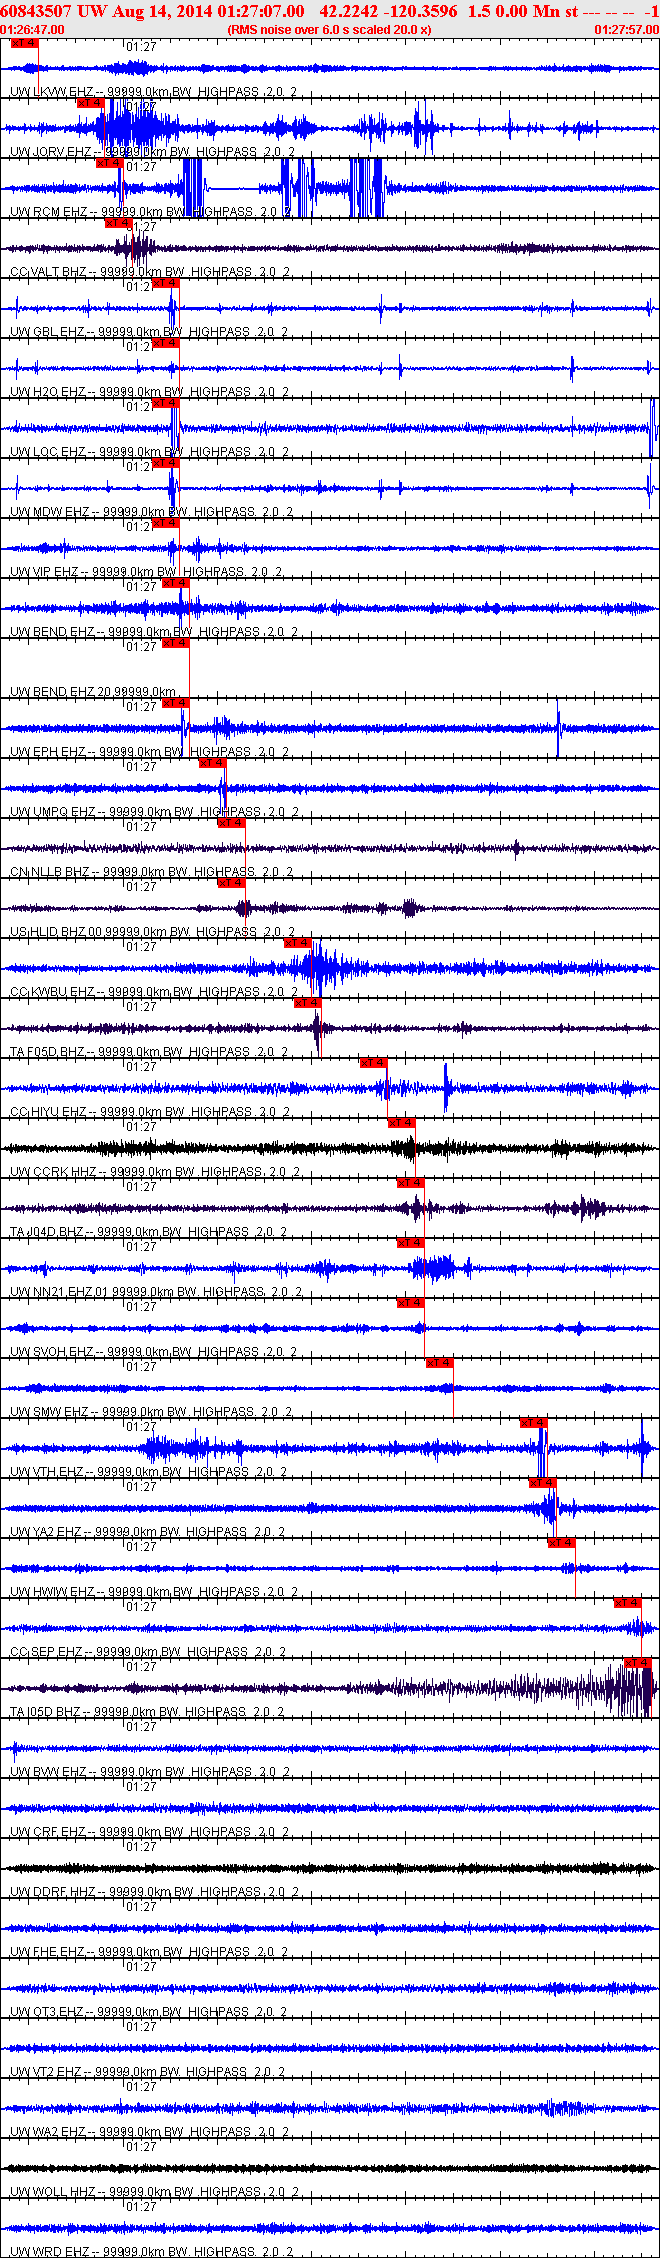Select the red pick marker on HIYU trace

(x=374, y=1063)
